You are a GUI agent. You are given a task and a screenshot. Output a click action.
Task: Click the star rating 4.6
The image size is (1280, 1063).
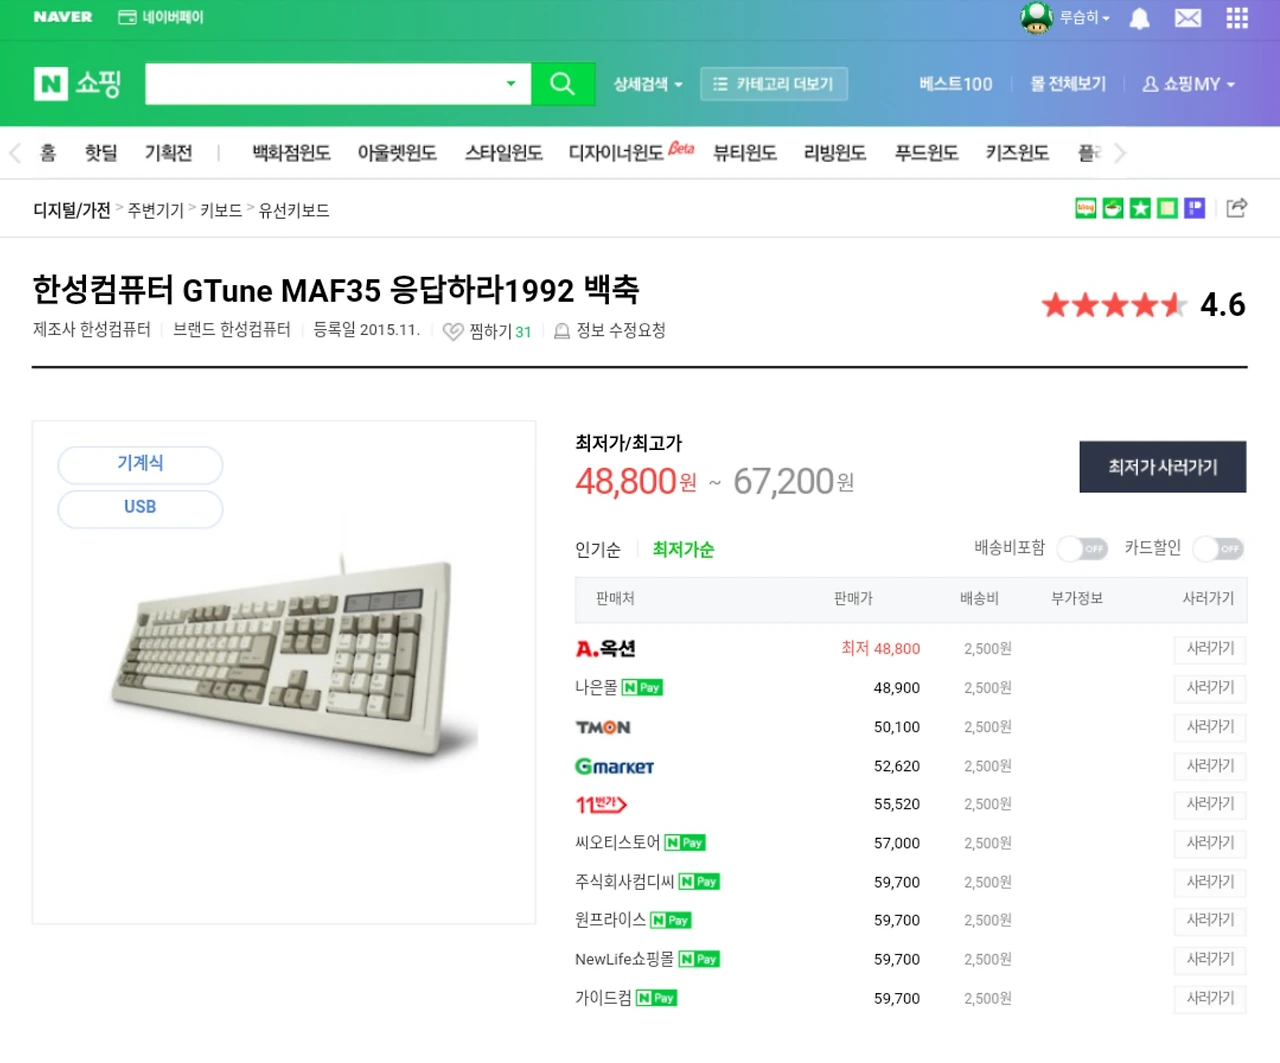click(x=1143, y=305)
